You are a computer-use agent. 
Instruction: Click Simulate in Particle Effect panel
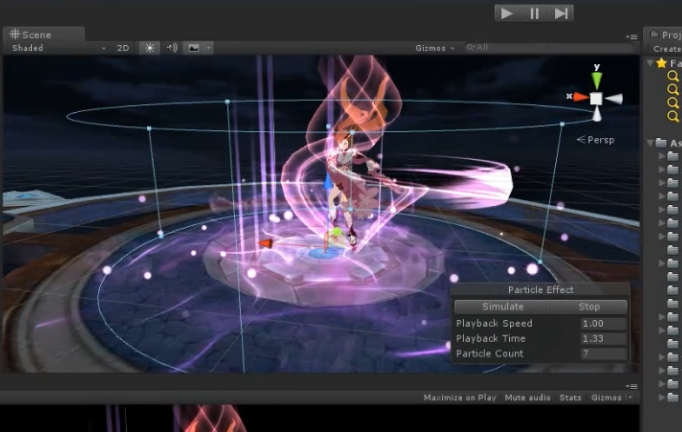click(502, 307)
